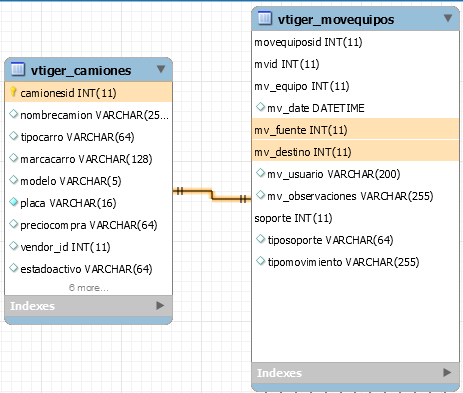This screenshot has height=393, width=463.
Task: Click the diamond icon beside marcacarro
Action: click(13, 158)
